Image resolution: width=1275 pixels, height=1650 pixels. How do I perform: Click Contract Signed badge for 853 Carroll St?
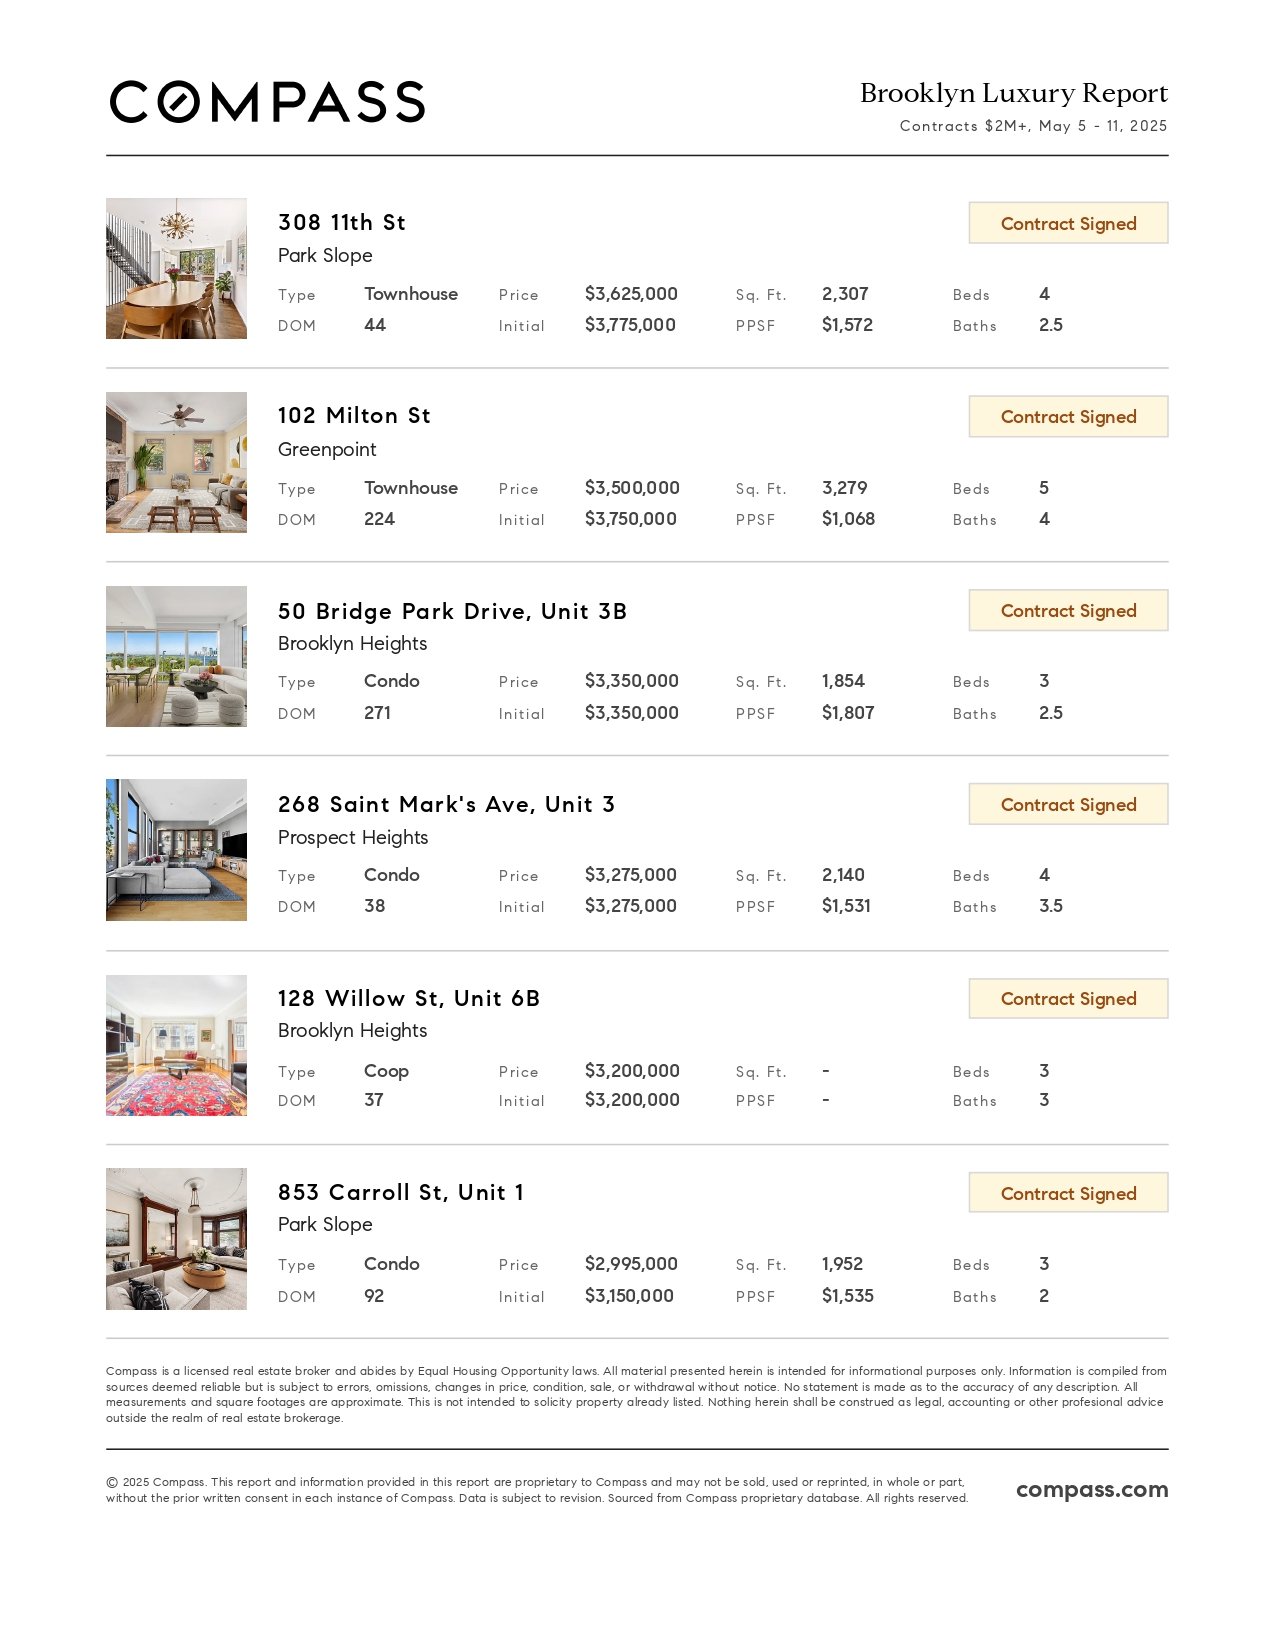[1068, 1193]
